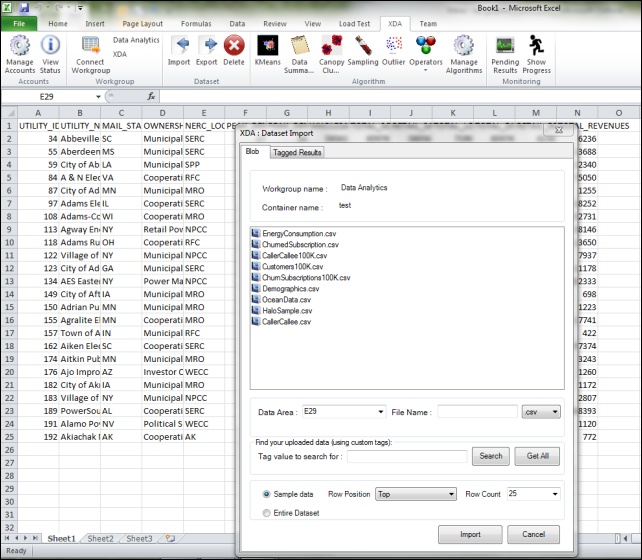Image resolution: width=642 pixels, height=560 pixels.
Task: Select column A header
Action: point(38,113)
